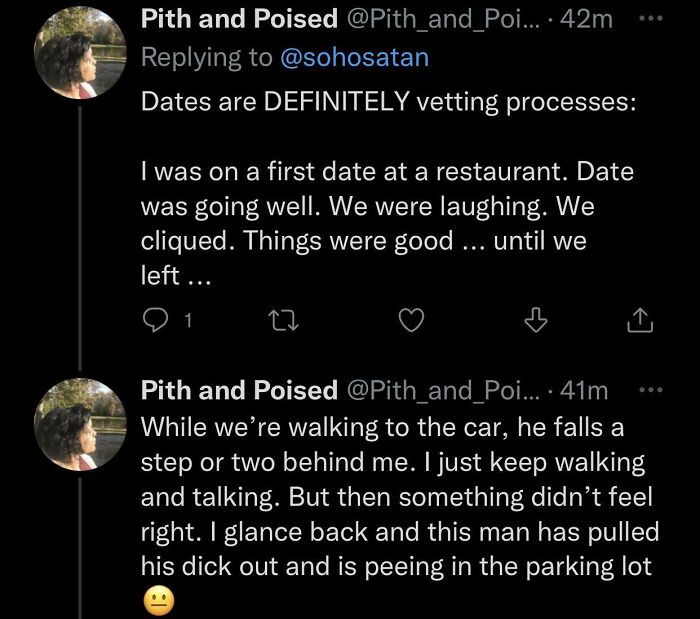
Task: Open the share icon on the first tweet
Action: tap(640, 320)
